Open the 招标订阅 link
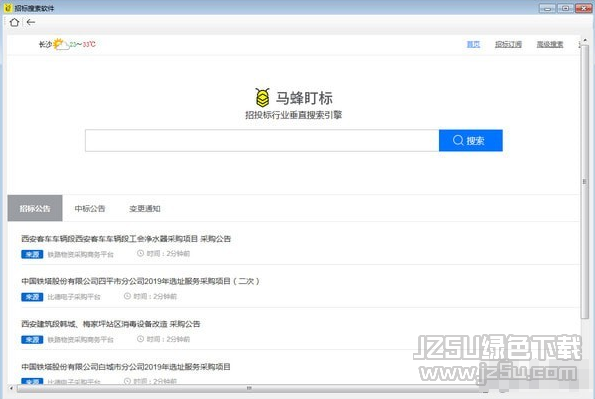The height and width of the screenshot is (399, 595). point(508,44)
